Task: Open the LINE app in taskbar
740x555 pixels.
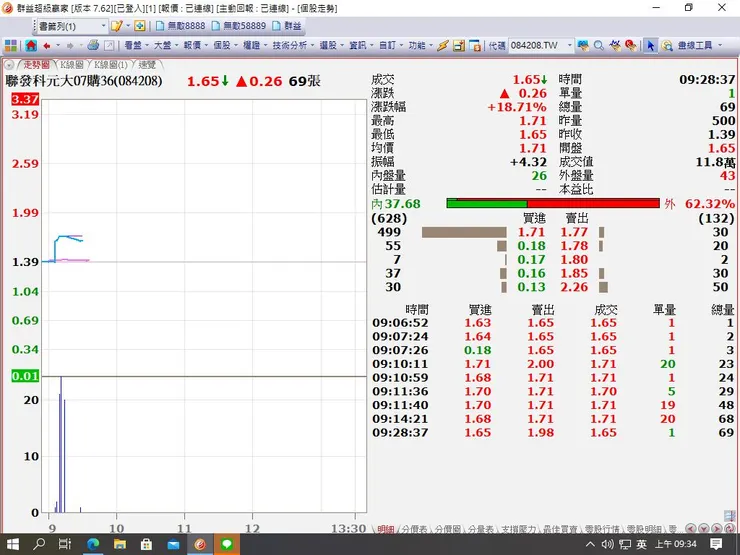Action: click(x=227, y=544)
